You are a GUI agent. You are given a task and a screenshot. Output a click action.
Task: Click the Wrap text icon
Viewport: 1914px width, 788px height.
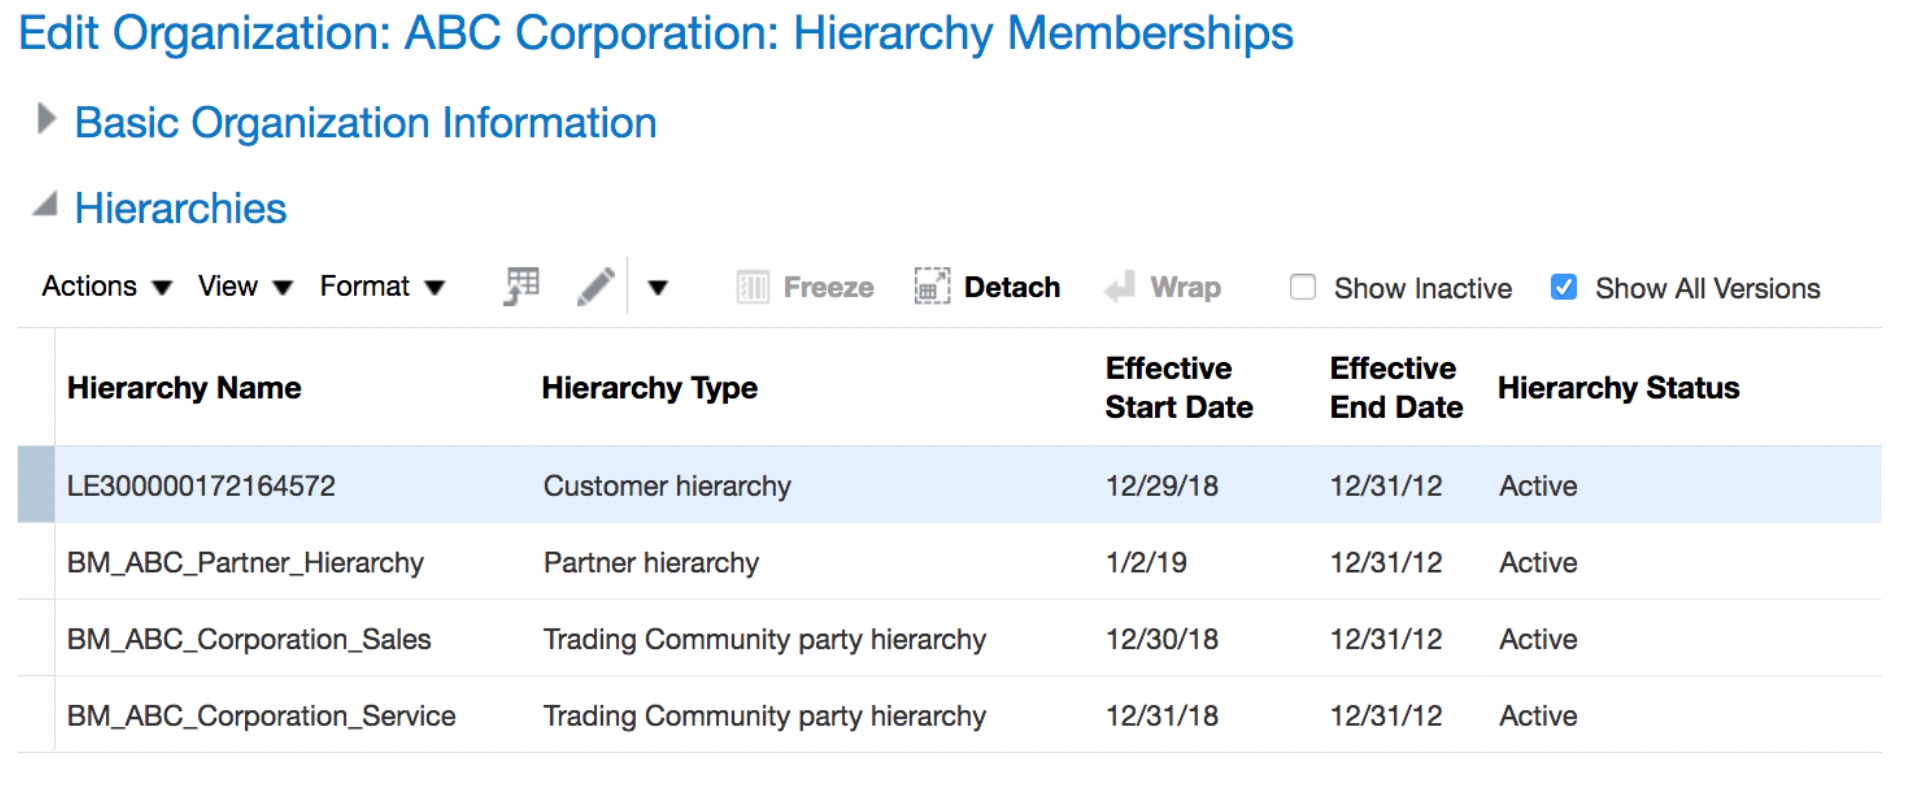[1119, 288]
